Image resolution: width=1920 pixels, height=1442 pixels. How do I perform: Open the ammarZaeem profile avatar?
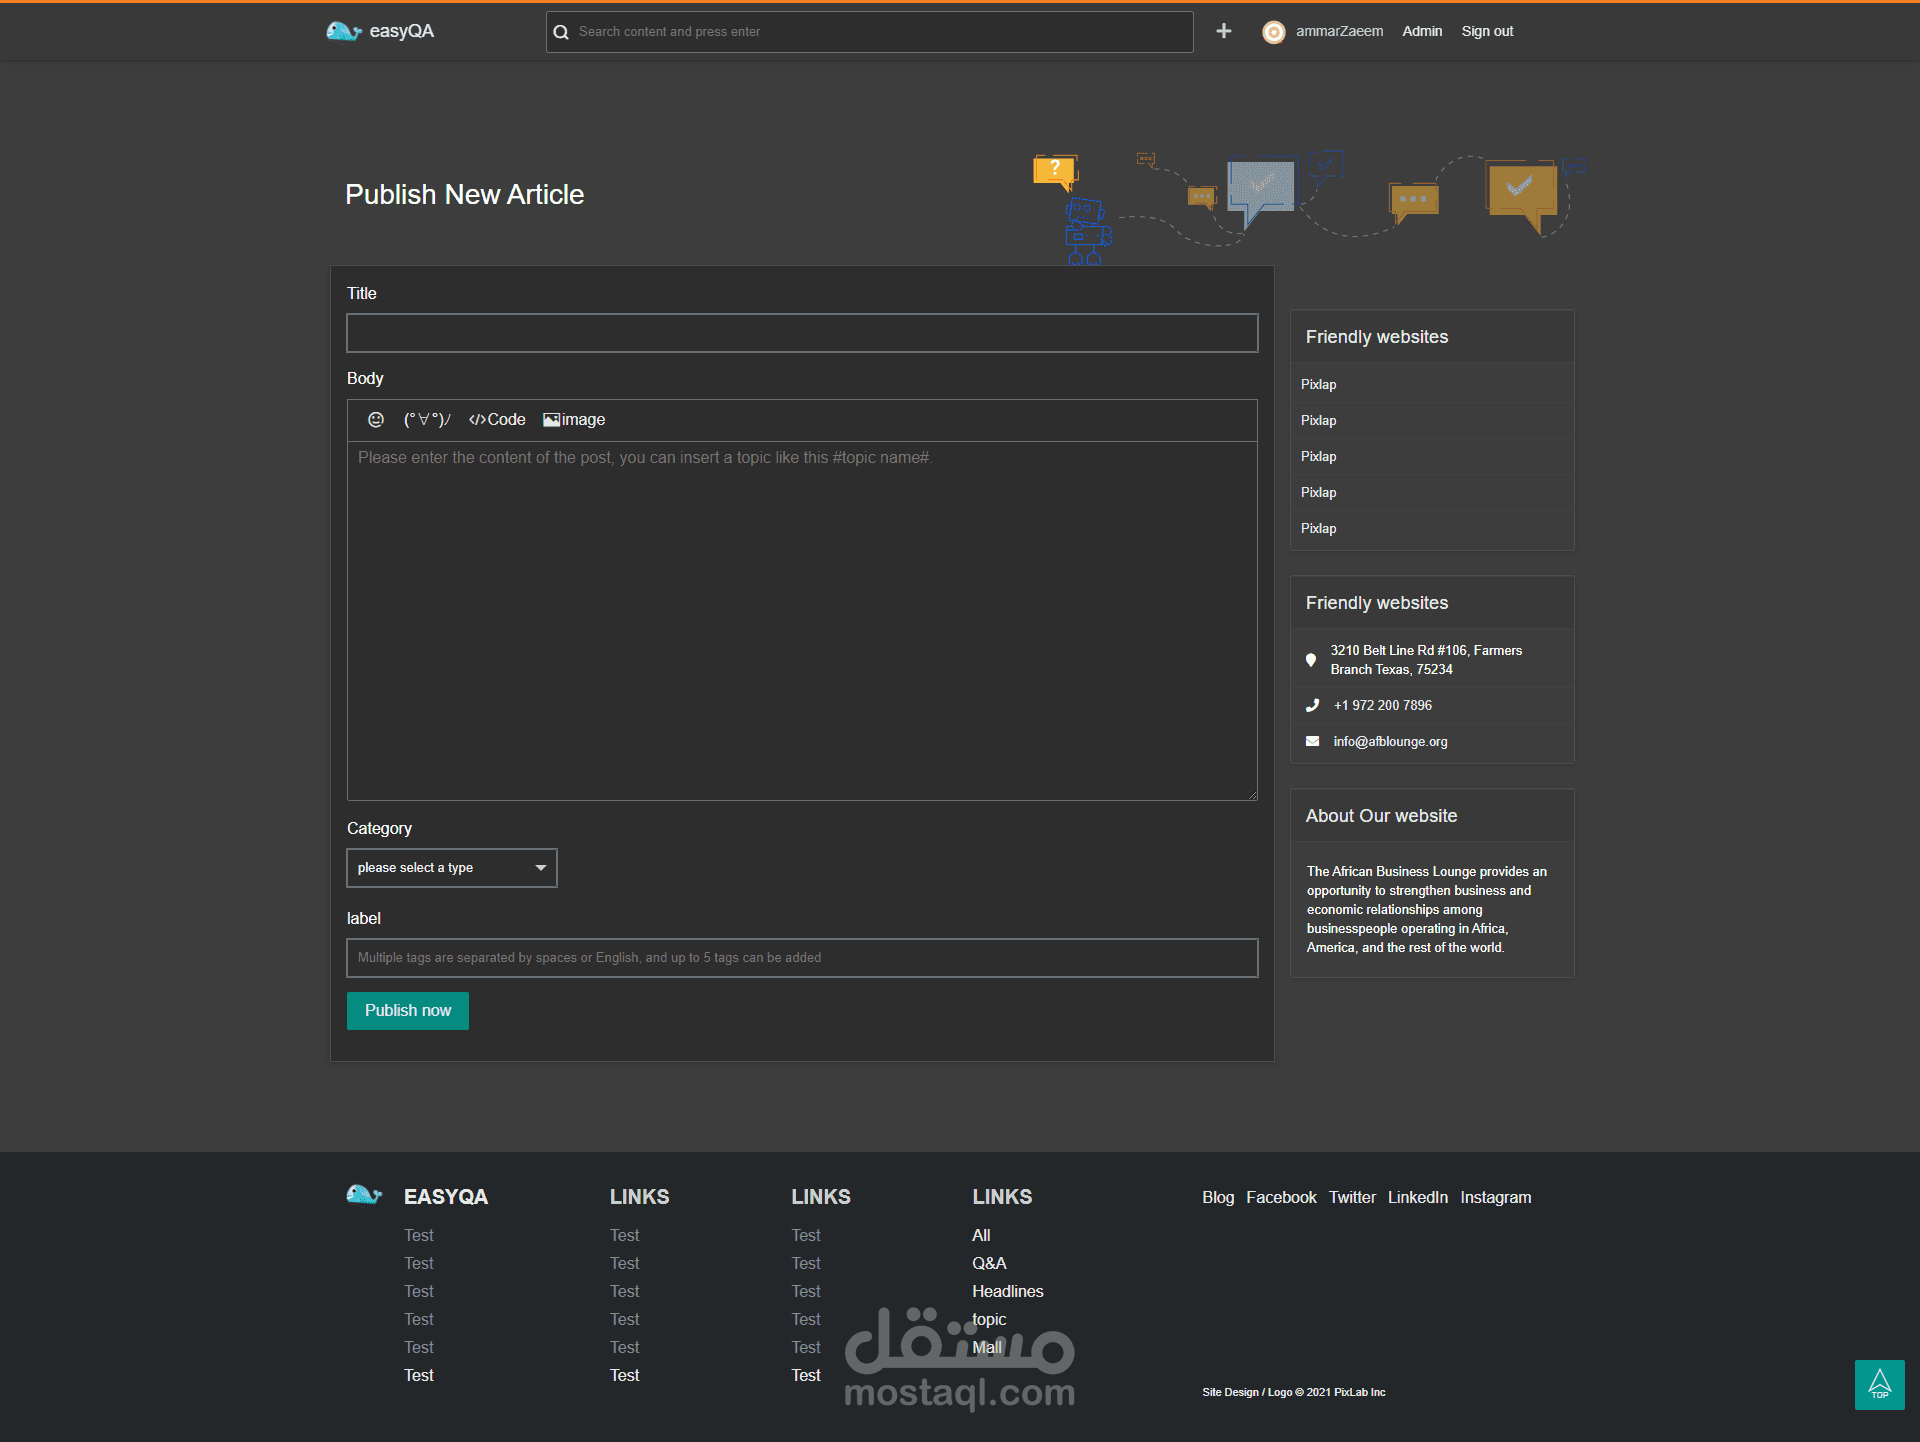click(1273, 31)
